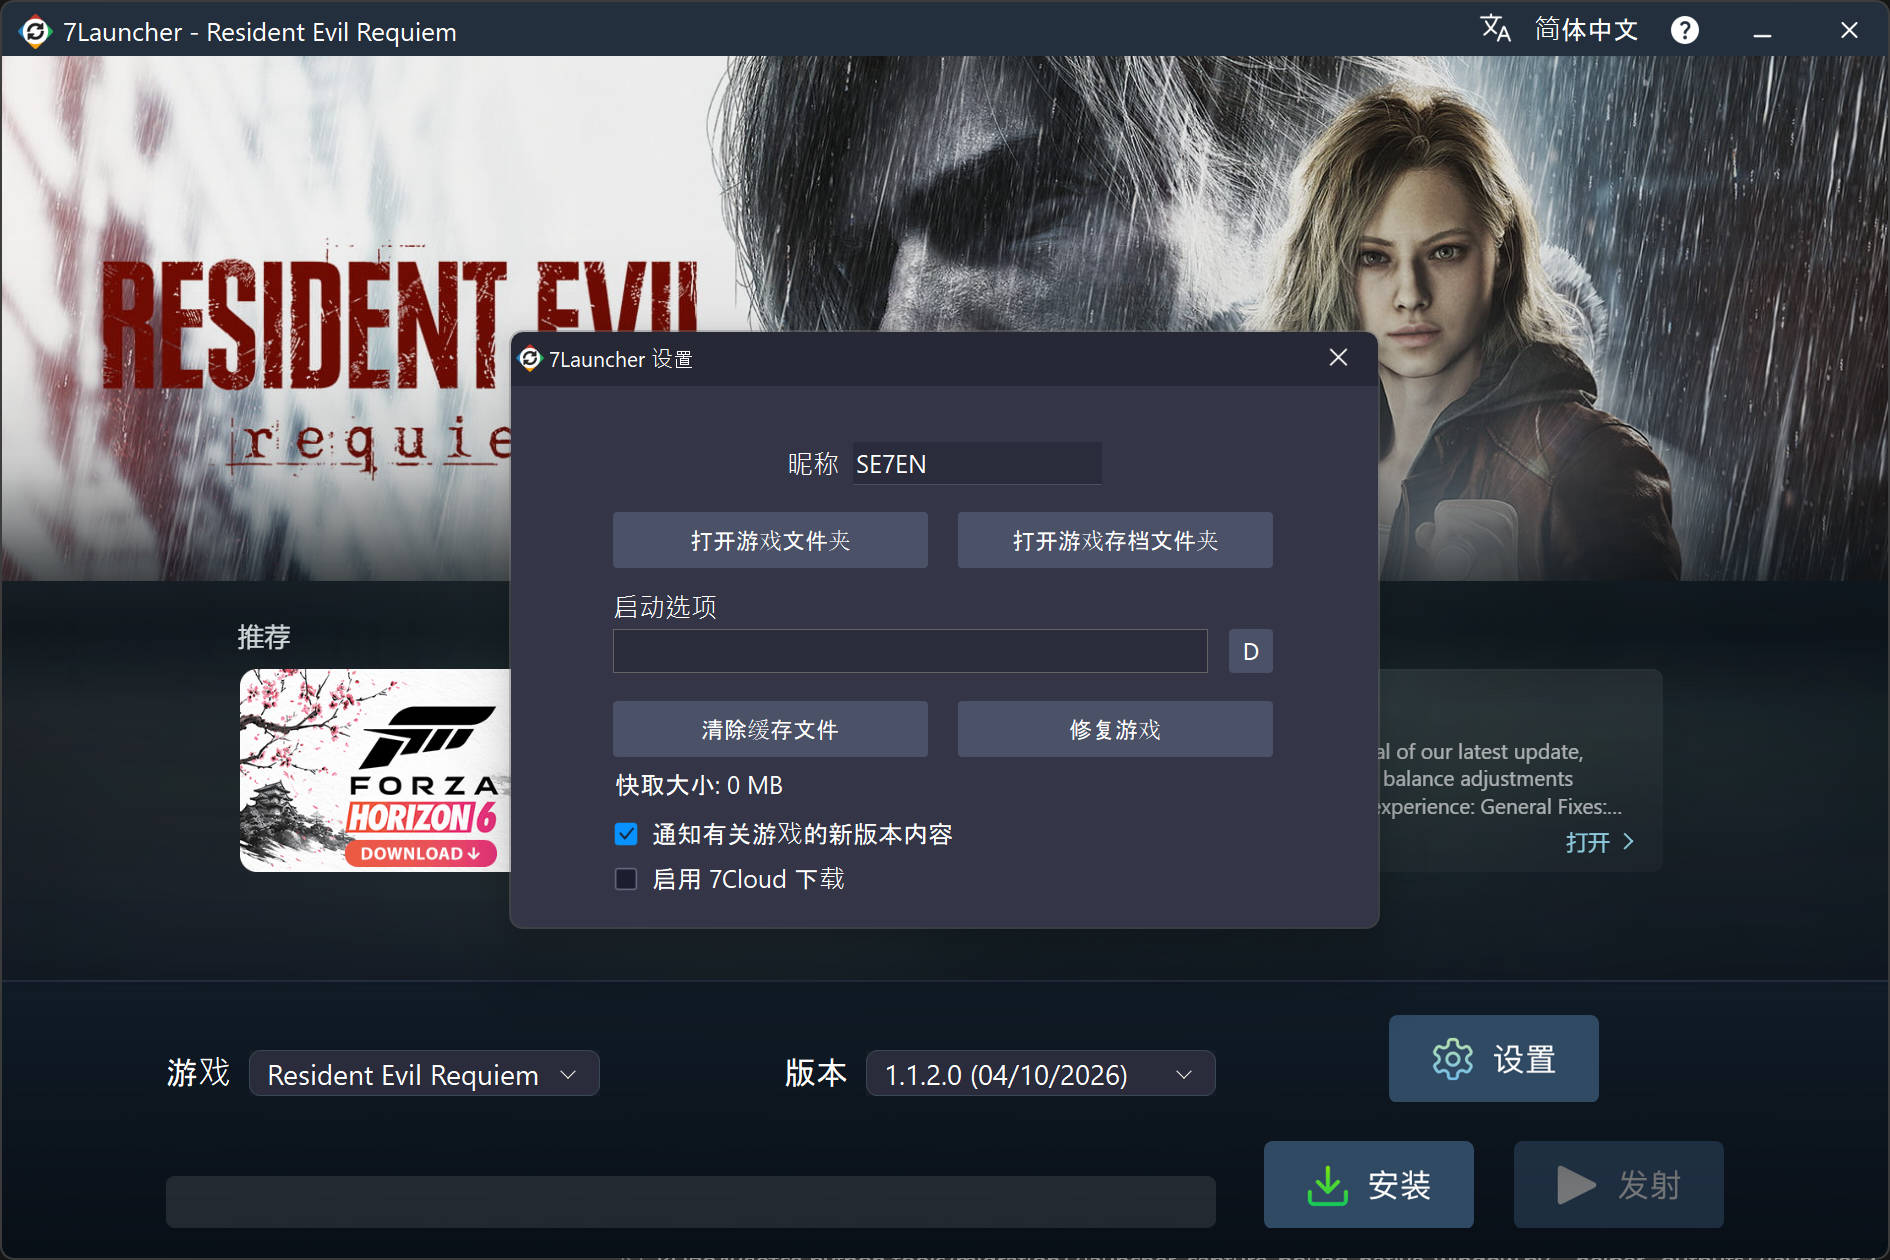Expand the 游戏 Resident Evil Requiem dropdown
1890x1260 pixels.
pyautogui.click(x=424, y=1074)
